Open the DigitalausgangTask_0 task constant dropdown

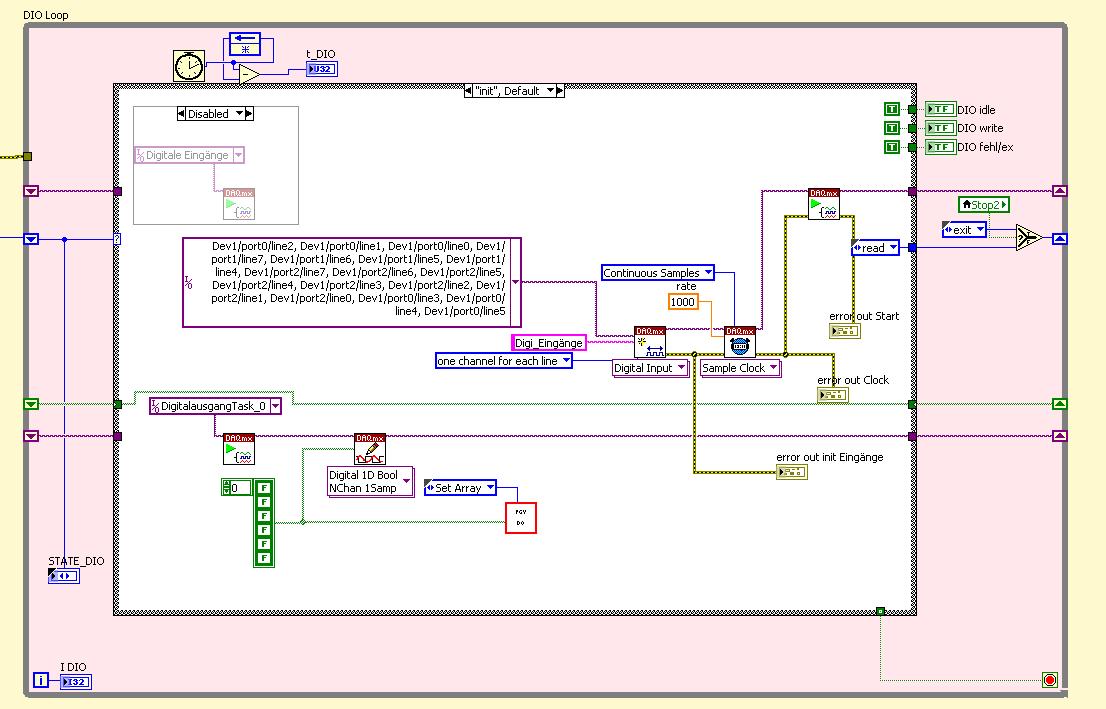click(x=275, y=406)
